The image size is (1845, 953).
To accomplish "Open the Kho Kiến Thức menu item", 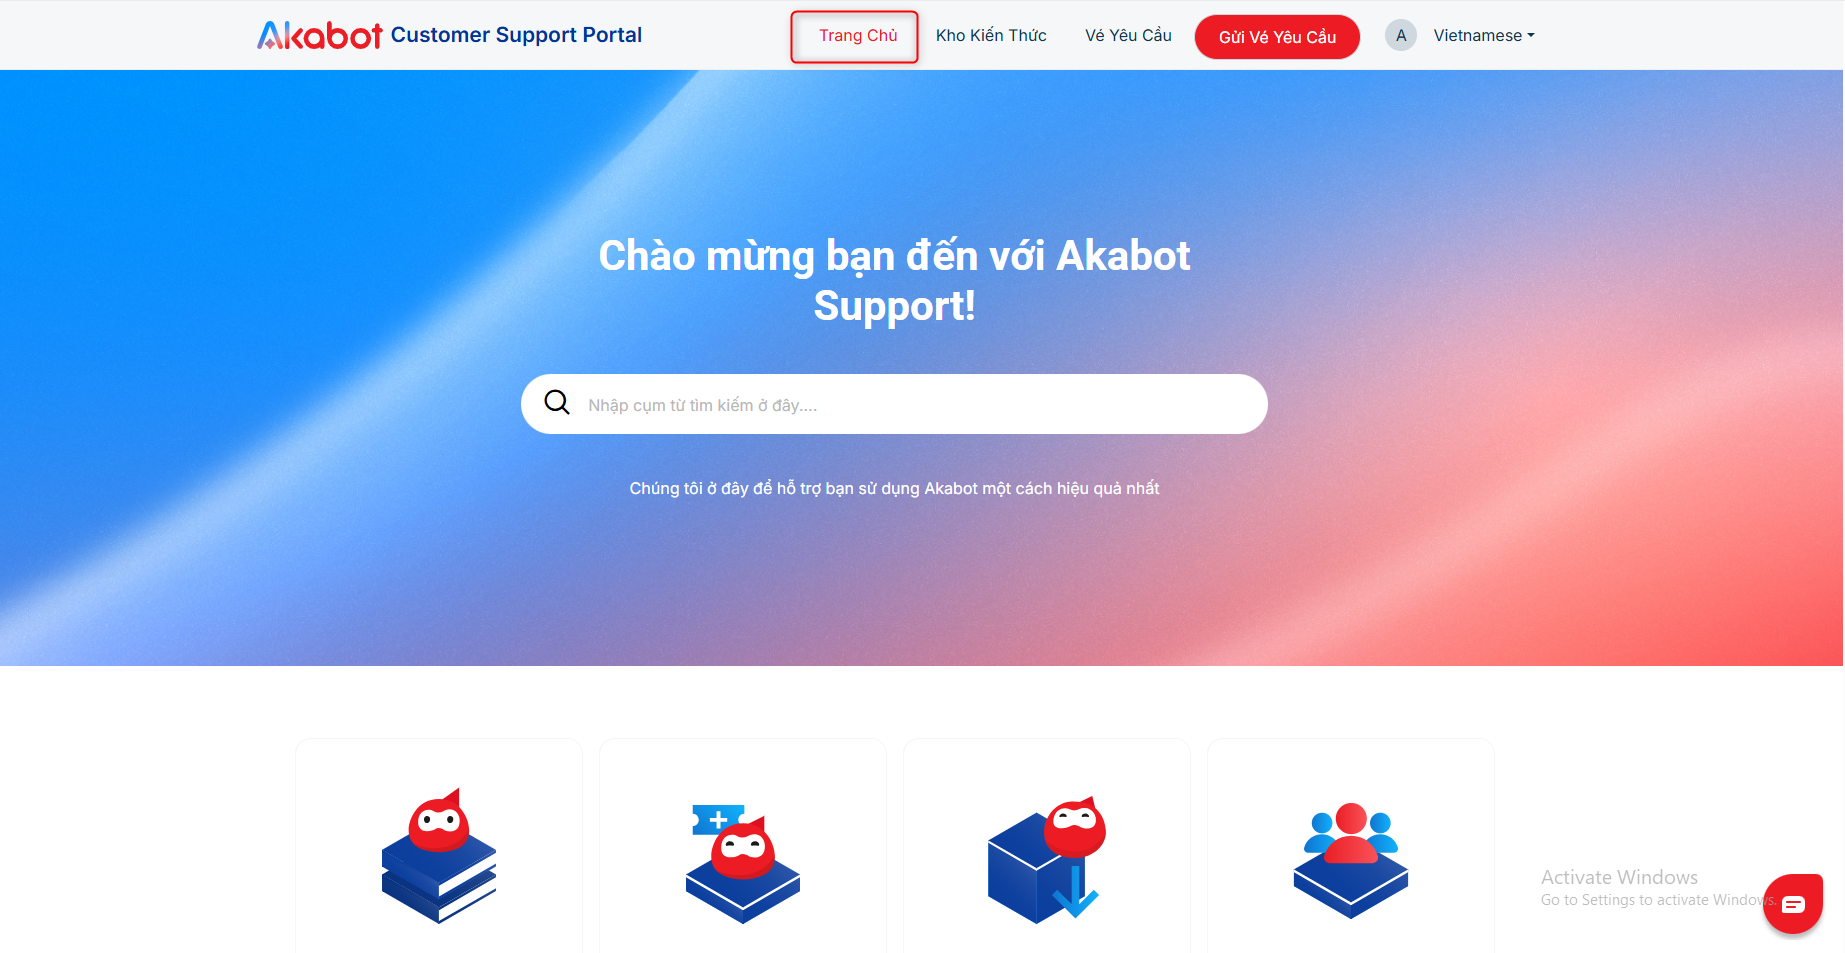I will [x=991, y=35].
